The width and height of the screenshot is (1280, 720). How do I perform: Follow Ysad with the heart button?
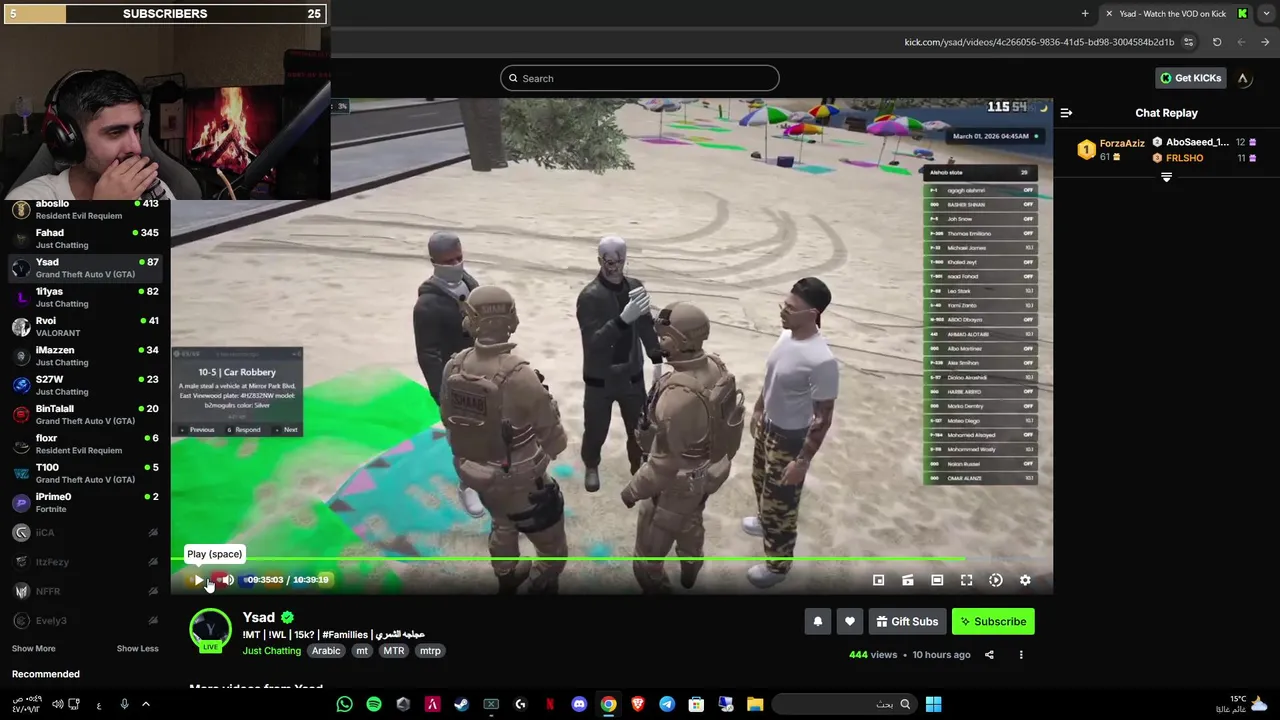pos(850,621)
